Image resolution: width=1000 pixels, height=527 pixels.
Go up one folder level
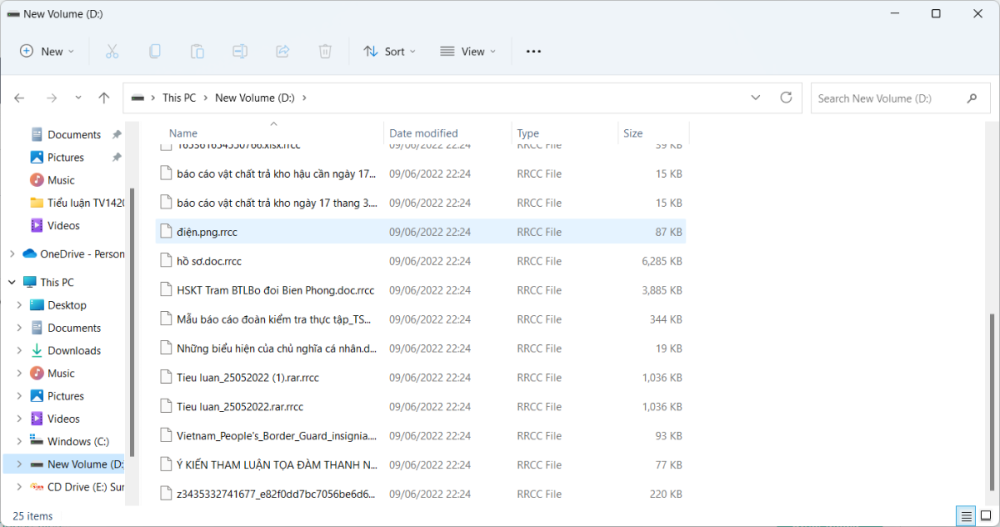tap(104, 98)
